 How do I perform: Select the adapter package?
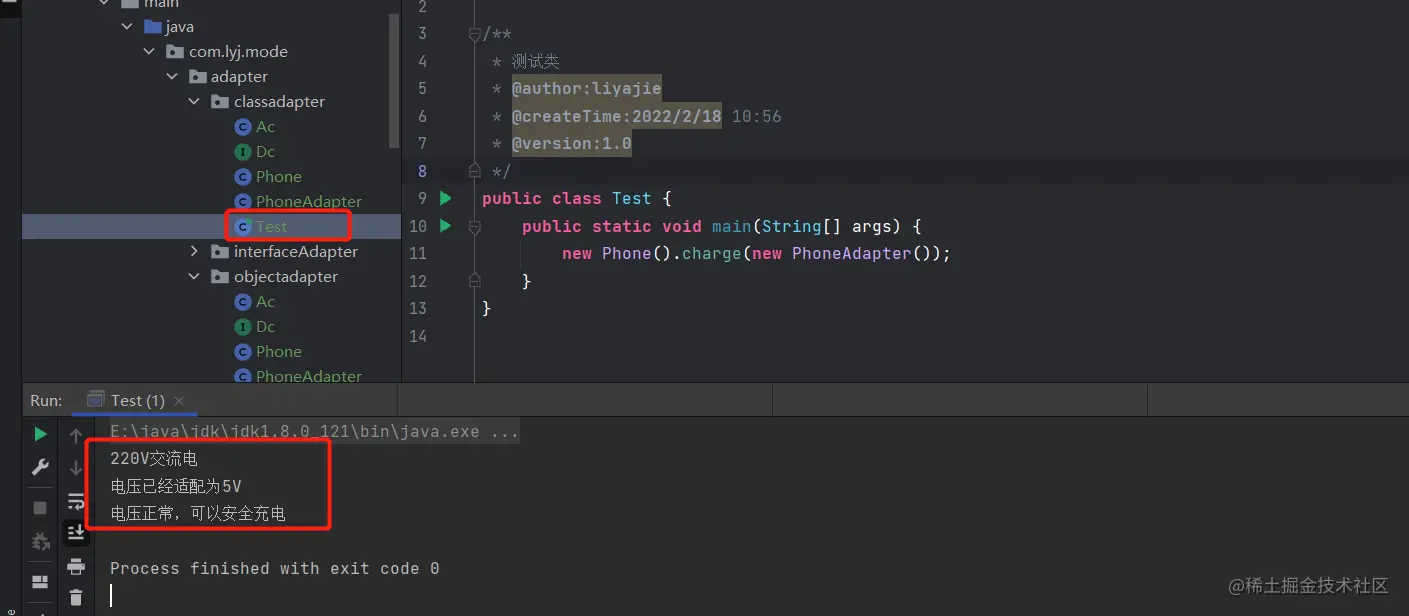point(239,76)
